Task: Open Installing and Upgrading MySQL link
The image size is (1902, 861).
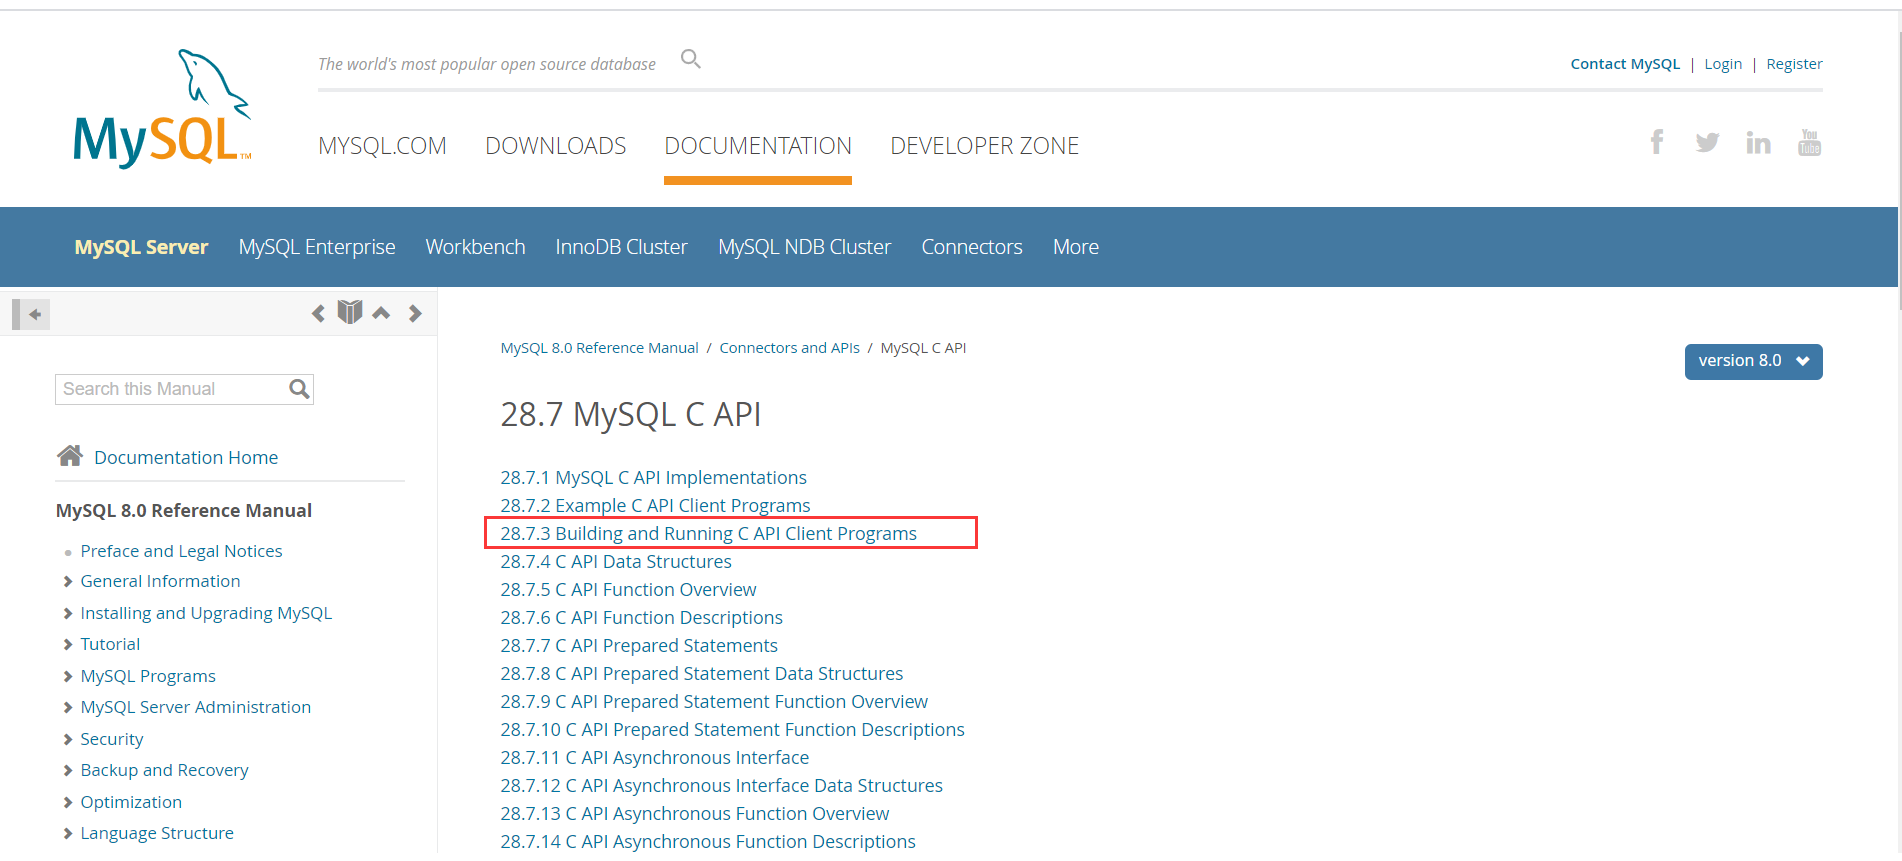Action: coord(206,613)
